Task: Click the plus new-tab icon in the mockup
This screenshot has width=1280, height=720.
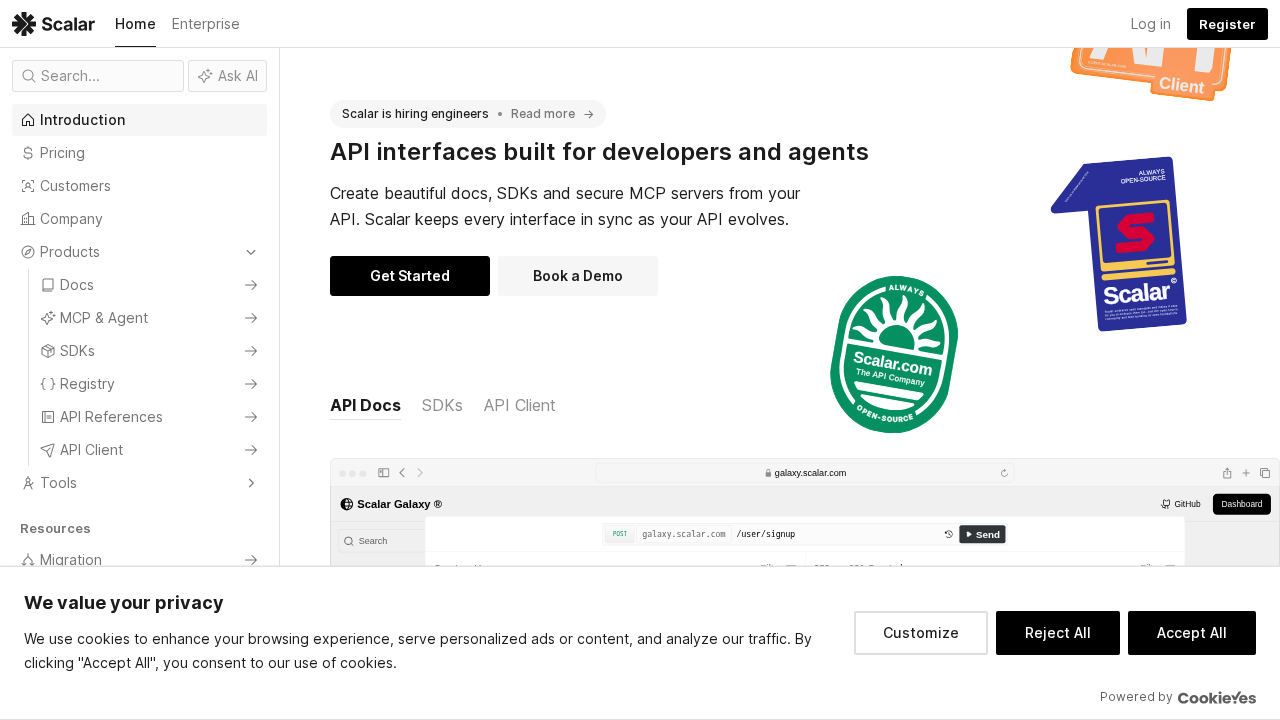Action: point(1246,473)
